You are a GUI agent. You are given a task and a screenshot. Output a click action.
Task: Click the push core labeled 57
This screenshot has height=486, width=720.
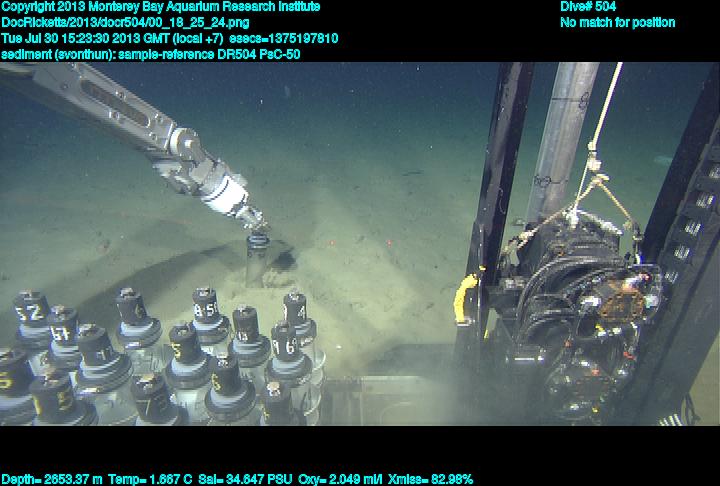pyautogui.click(x=62, y=328)
